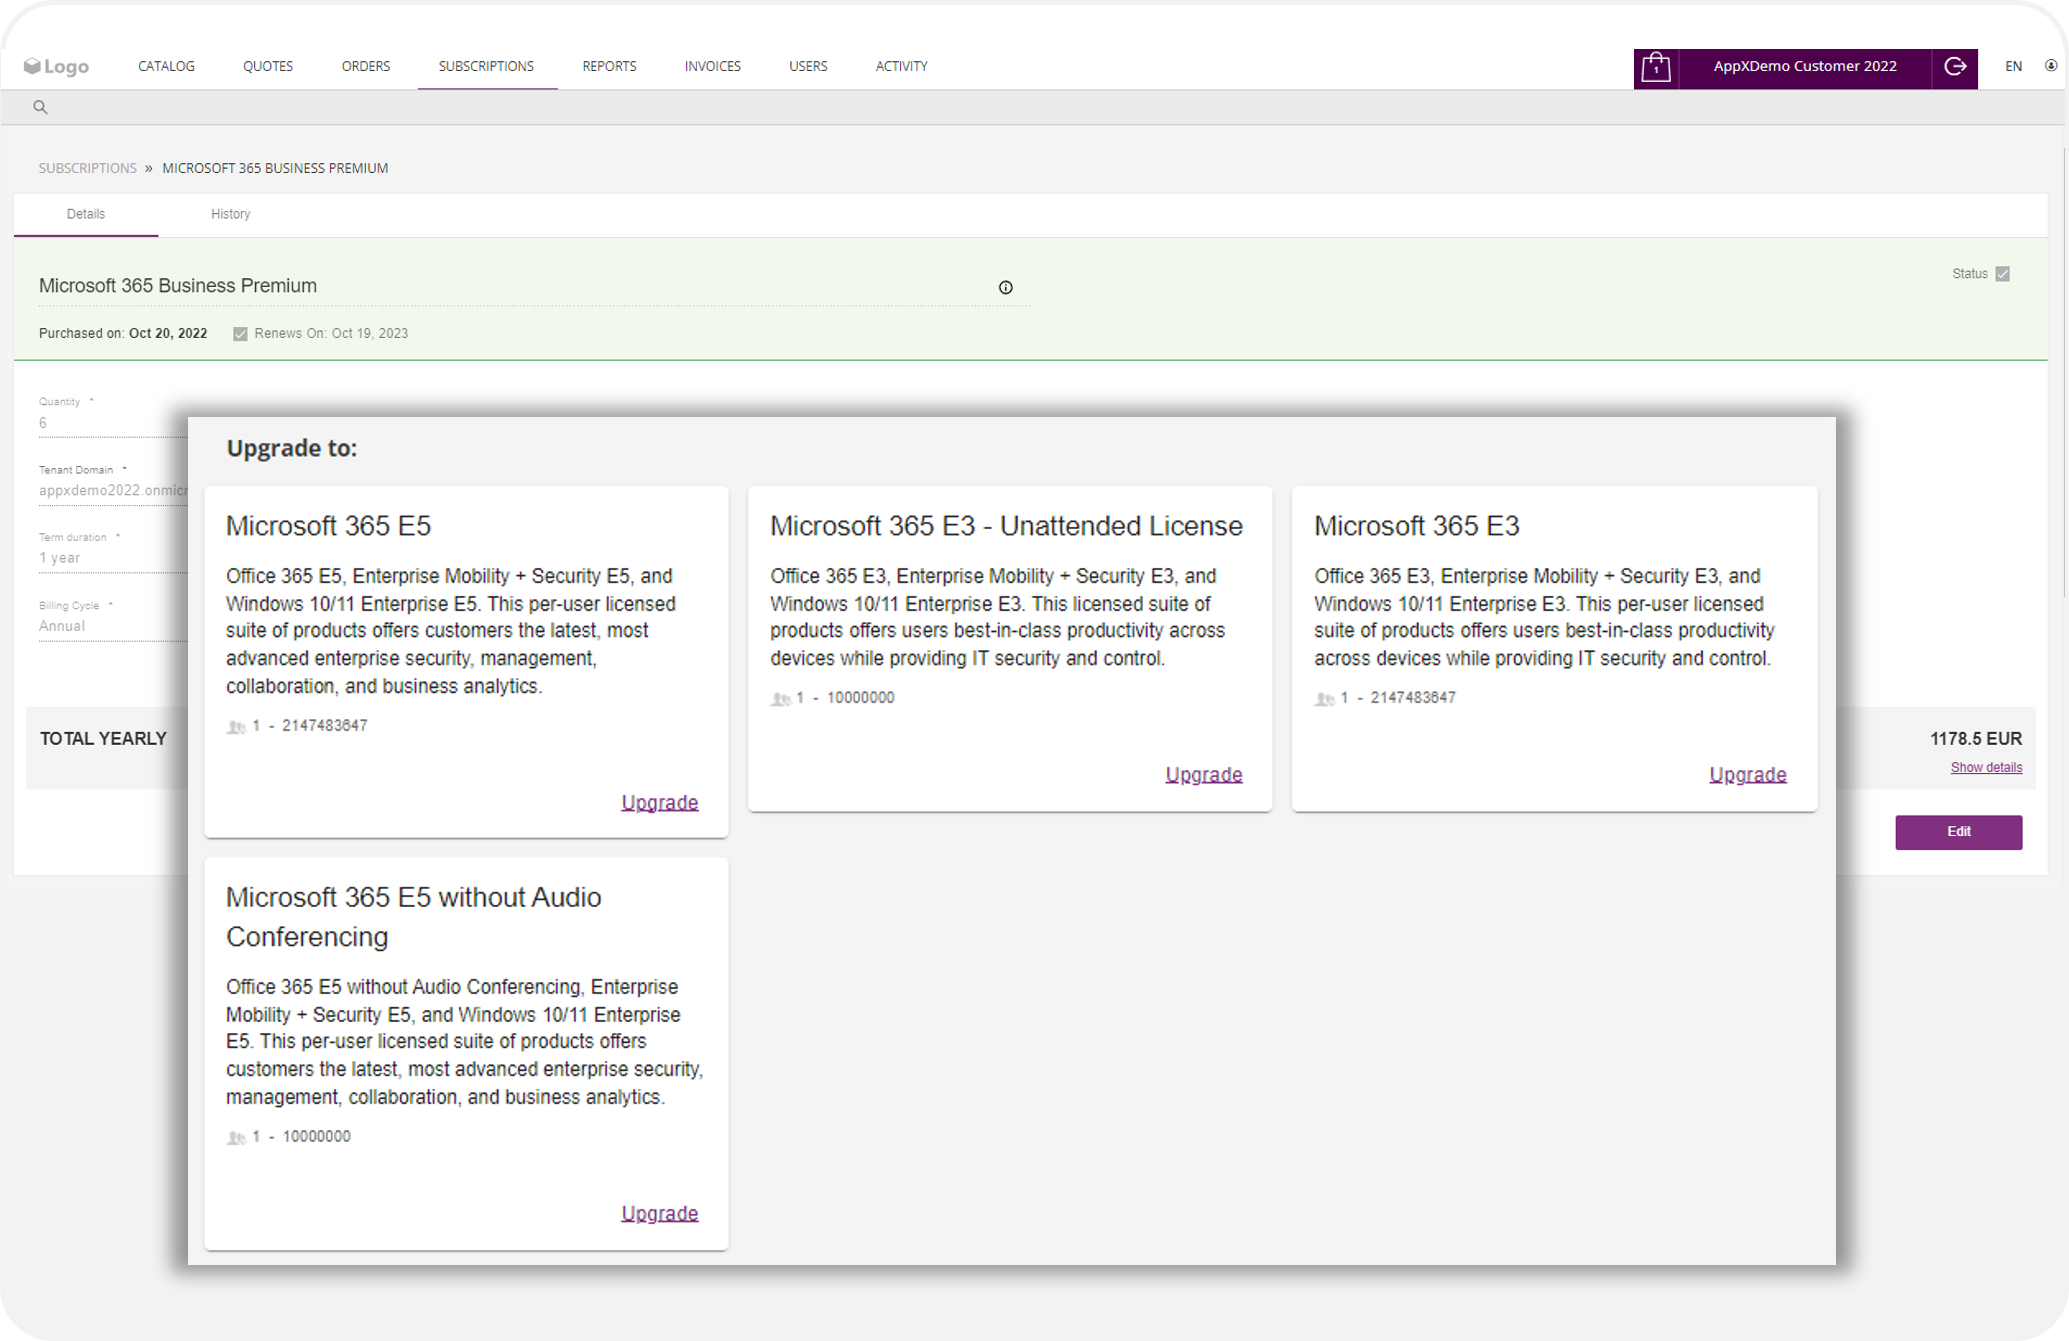
Task: Open the Reports menu
Action: tap(609, 66)
